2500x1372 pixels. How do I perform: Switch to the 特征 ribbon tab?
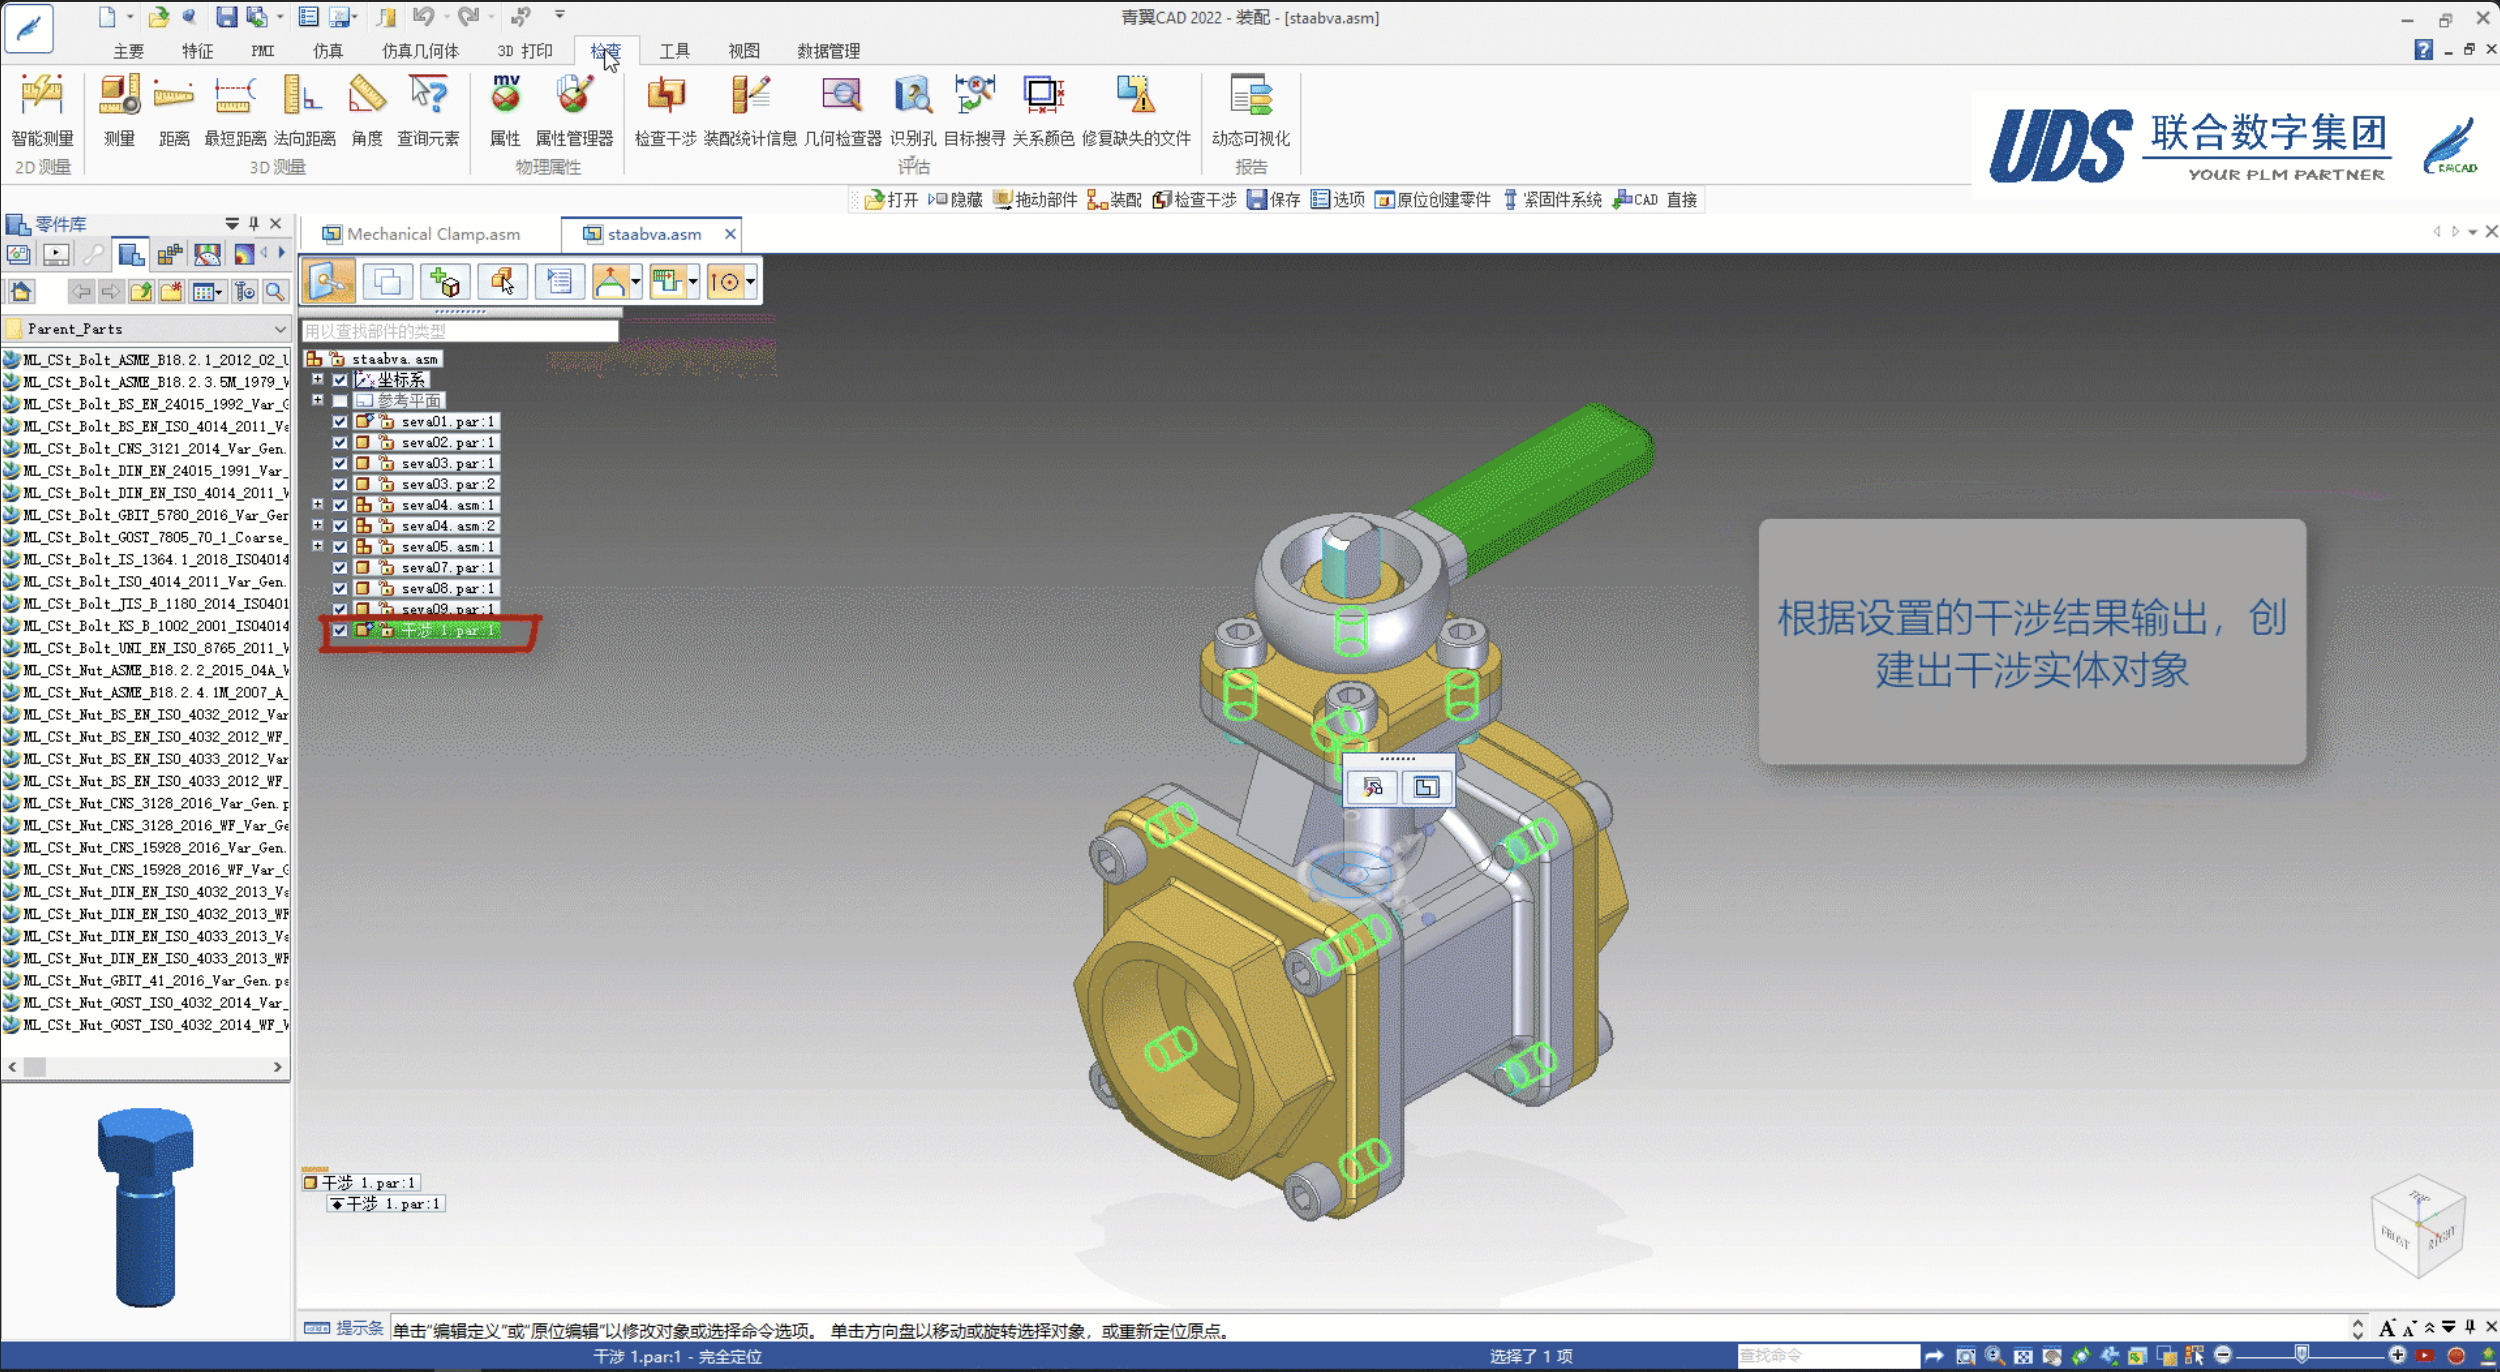point(197,51)
